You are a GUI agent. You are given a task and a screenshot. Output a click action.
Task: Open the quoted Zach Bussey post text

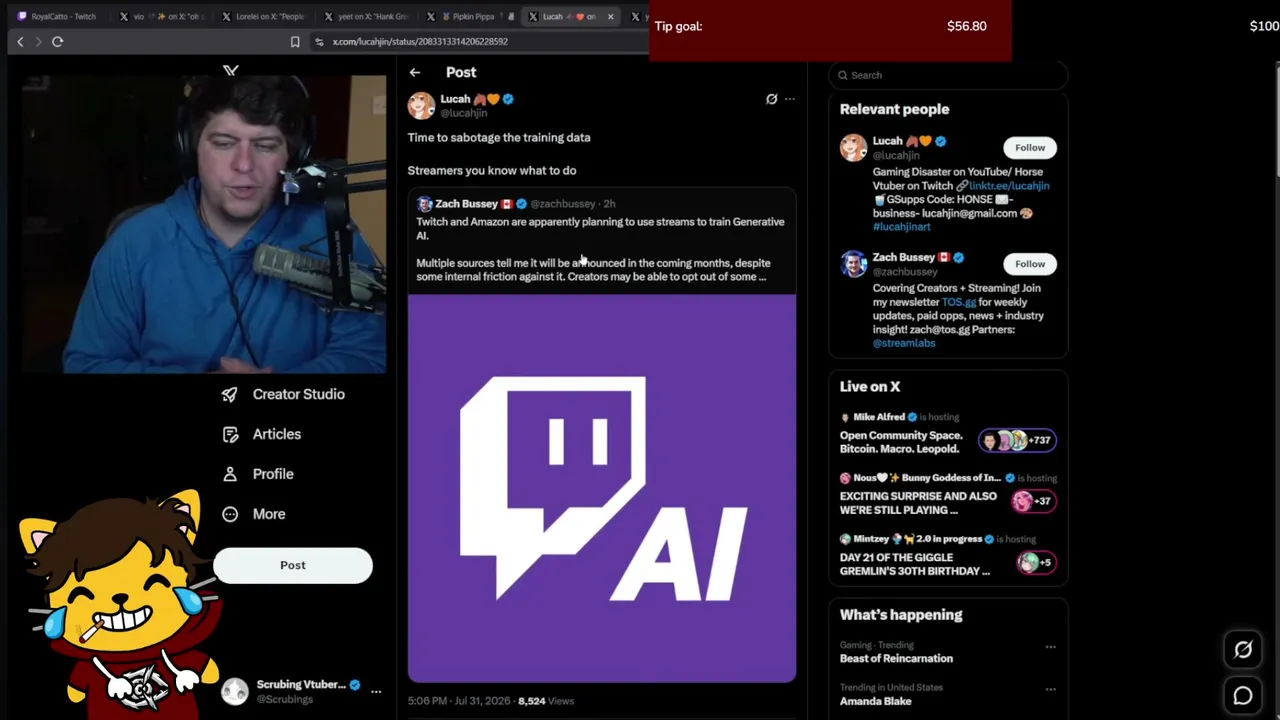[x=600, y=249]
